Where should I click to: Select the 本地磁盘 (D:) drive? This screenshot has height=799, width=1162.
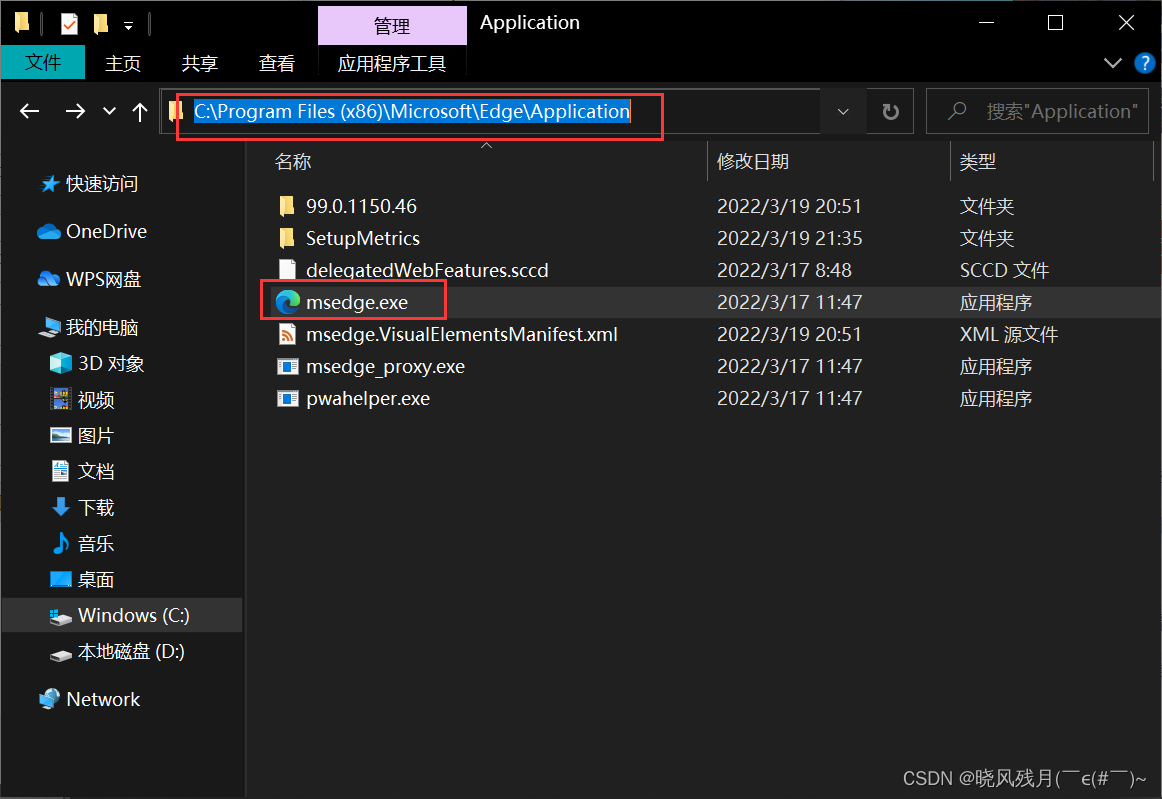(x=130, y=652)
